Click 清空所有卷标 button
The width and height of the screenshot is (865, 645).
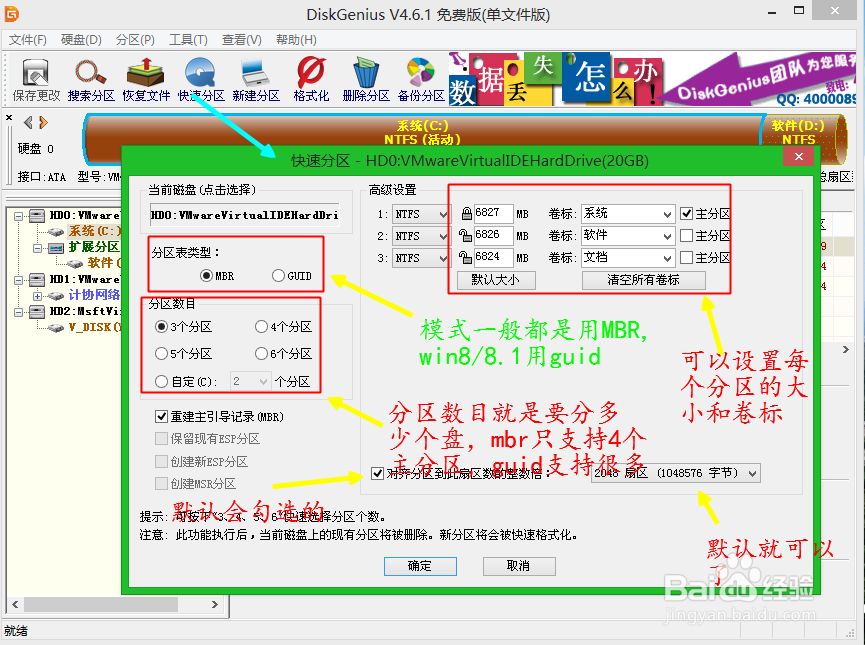[x=643, y=280]
